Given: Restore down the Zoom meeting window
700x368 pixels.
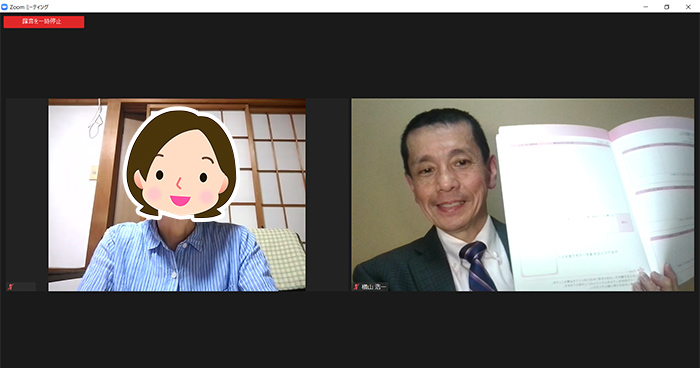Looking at the screenshot, I should tap(667, 7).
